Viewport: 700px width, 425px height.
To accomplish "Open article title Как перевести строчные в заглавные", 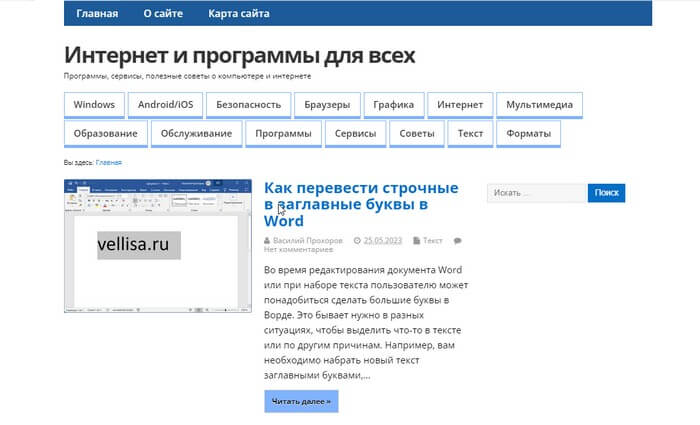I will (361, 204).
